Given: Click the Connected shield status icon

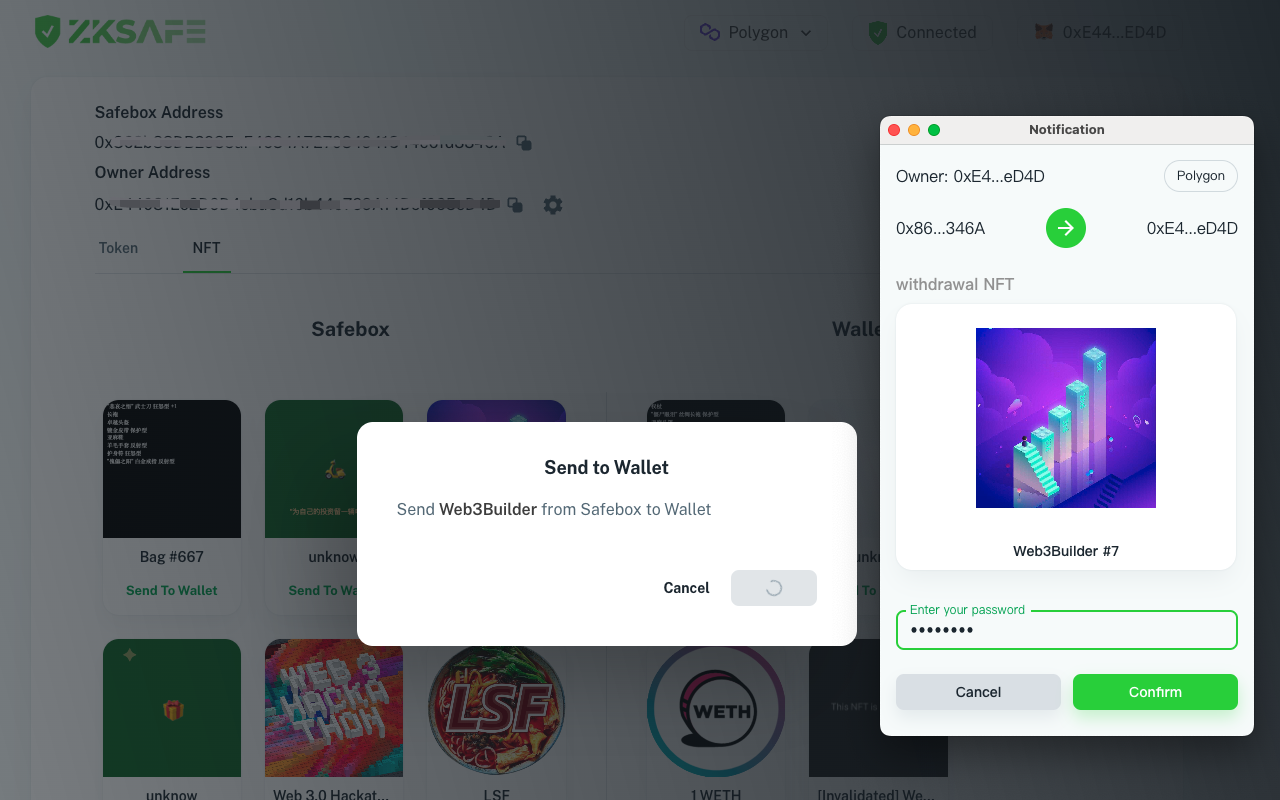Looking at the screenshot, I should [x=877, y=33].
